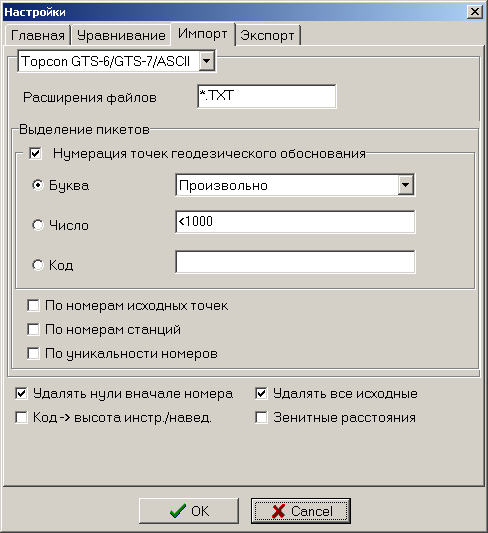Select the Буква radio button
Image resolution: width=488 pixels, height=533 pixels.
click(38, 185)
